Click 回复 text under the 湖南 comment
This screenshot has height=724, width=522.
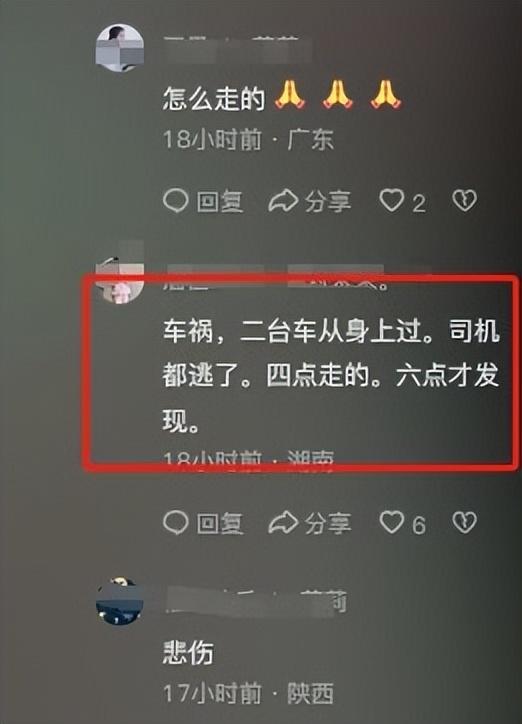[x=220, y=524]
